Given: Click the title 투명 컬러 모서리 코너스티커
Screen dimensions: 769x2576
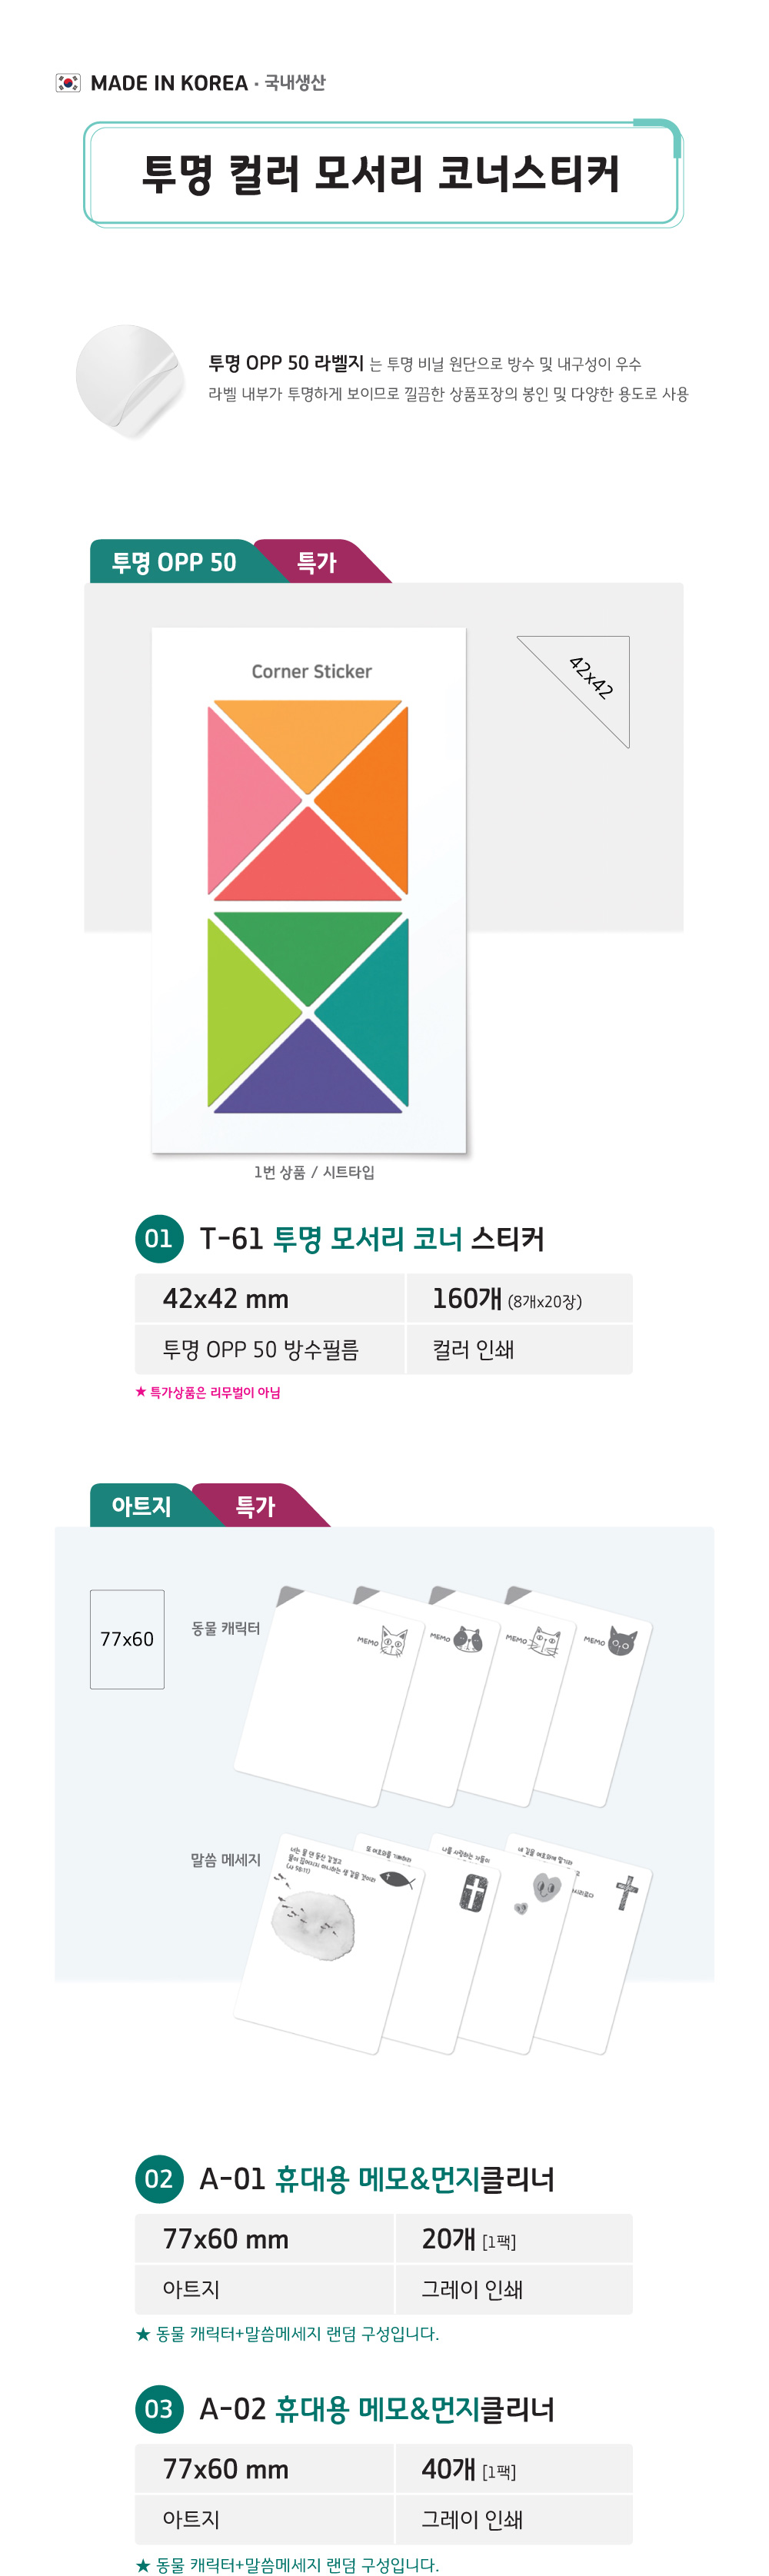Looking at the screenshot, I should pyautogui.click(x=381, y=174).
